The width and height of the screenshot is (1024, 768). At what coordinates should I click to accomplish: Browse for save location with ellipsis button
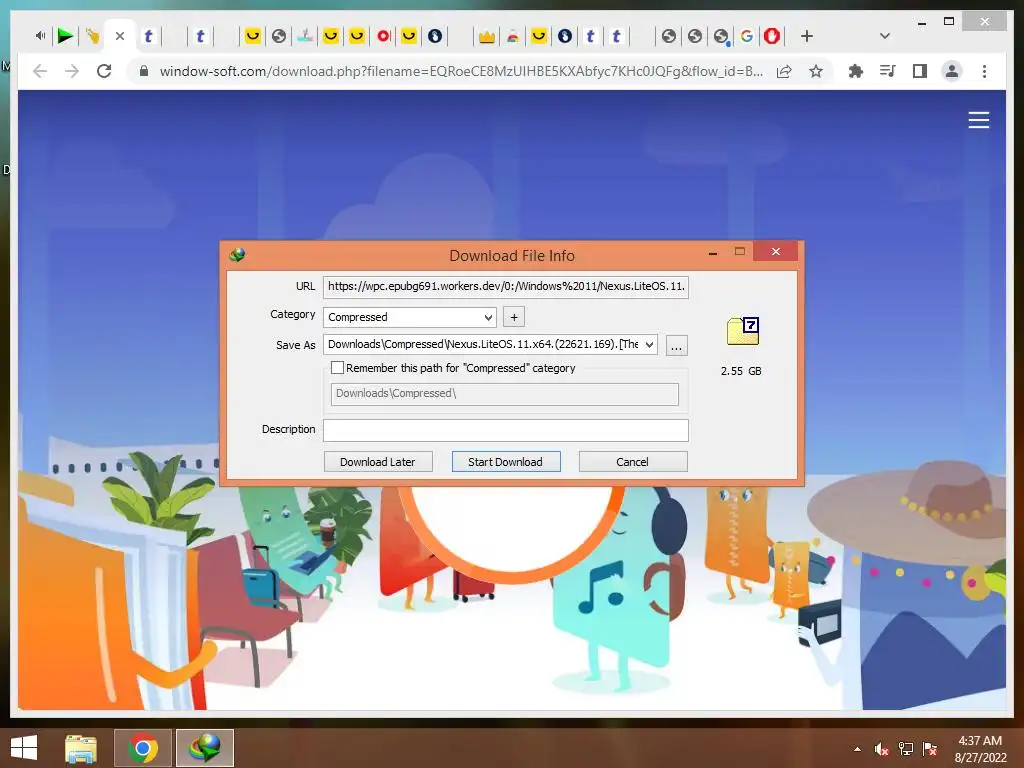point(677,345)
